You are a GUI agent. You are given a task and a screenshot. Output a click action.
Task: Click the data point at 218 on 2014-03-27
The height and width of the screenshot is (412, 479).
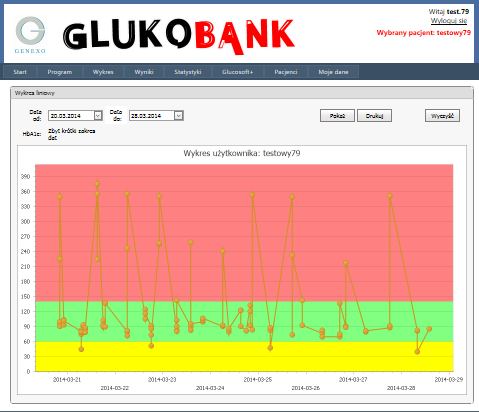tap(346, 263)
